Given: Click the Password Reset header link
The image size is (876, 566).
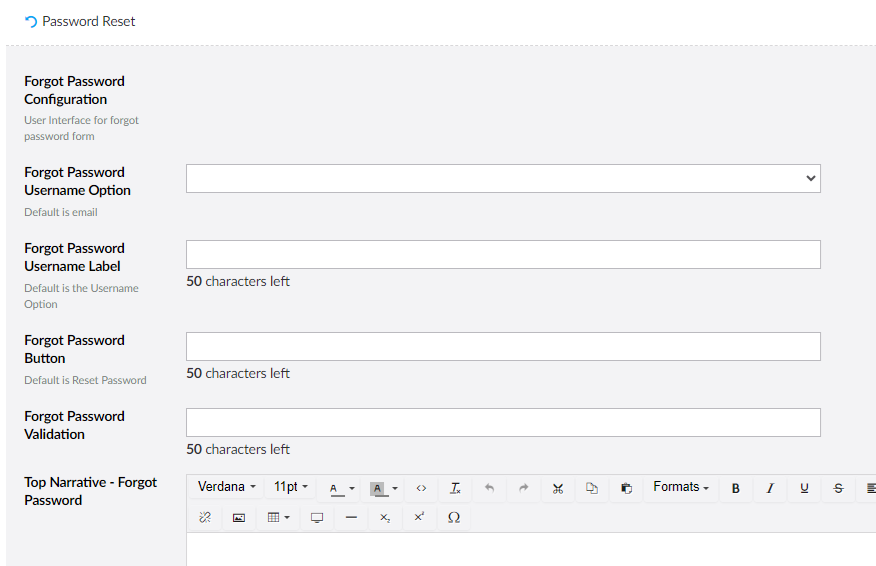Looking at the screenshot, I should tap(88, 21).
